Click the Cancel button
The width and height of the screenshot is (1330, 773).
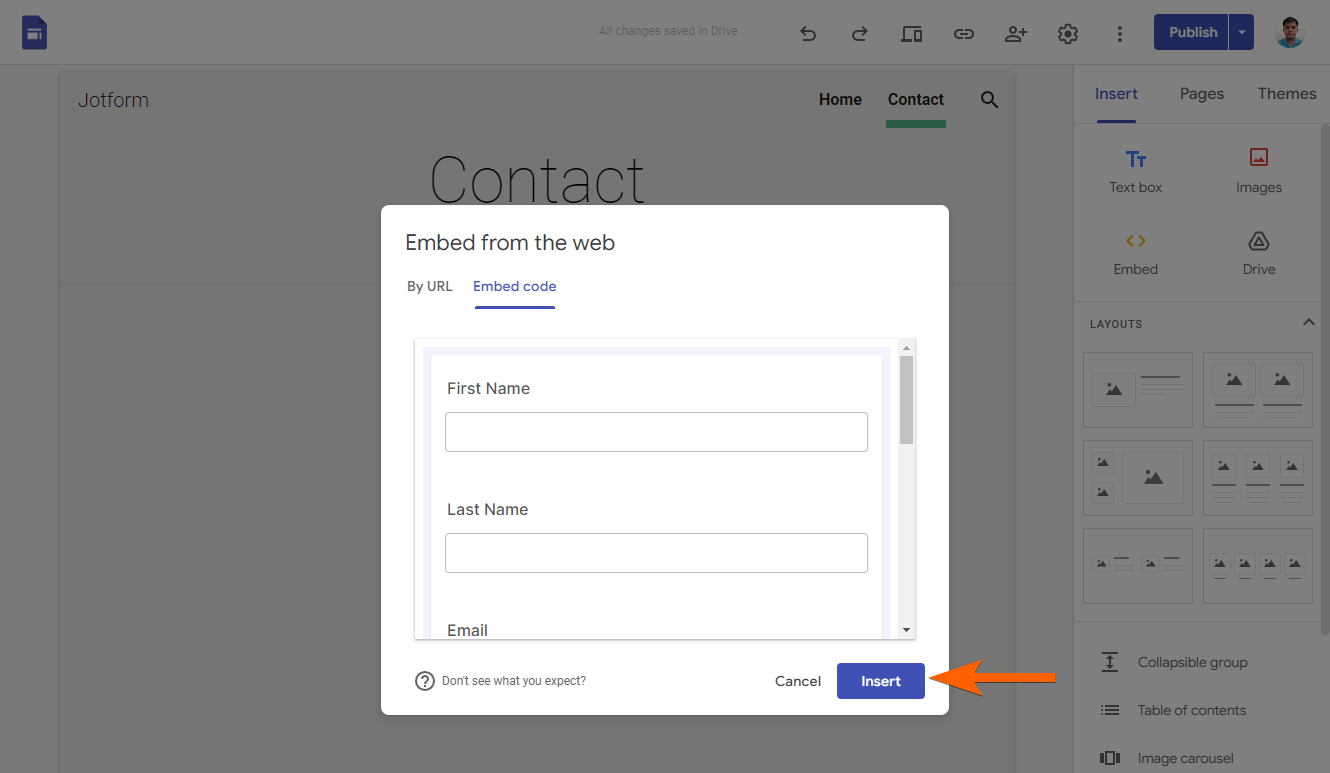click(x=797, y=681)
